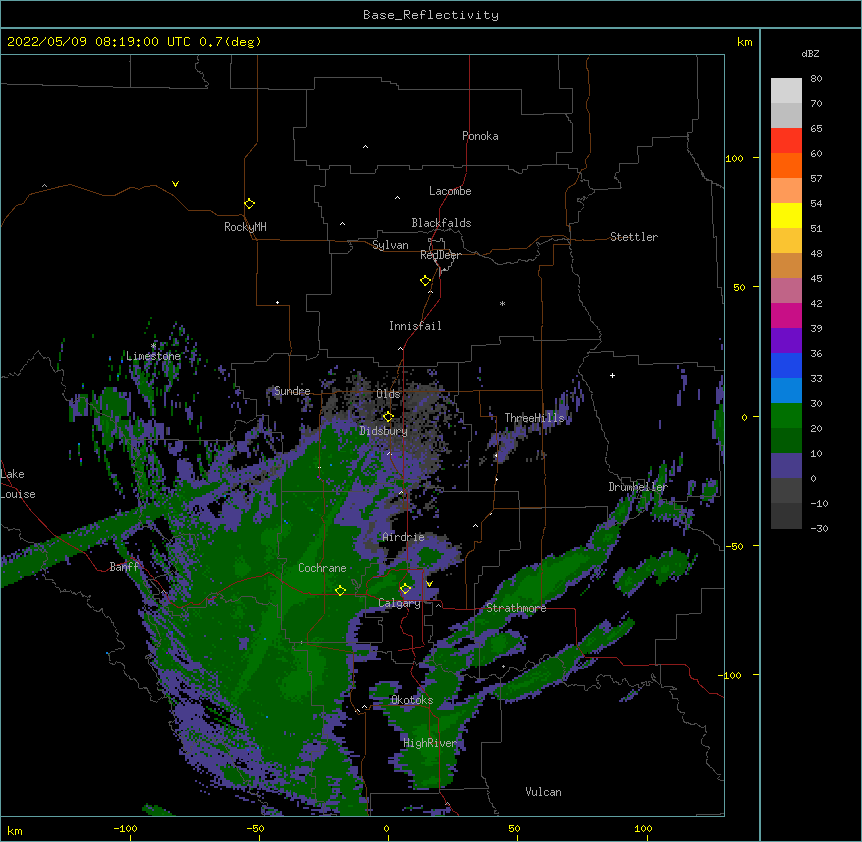Click the Vulcan city label
This screenshot has width=862, height=842.
tap(543, 792)
